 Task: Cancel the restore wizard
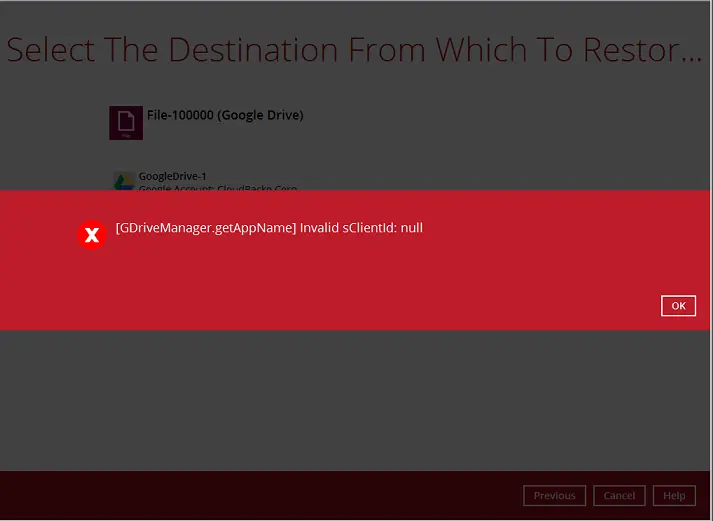pos(619,495)
